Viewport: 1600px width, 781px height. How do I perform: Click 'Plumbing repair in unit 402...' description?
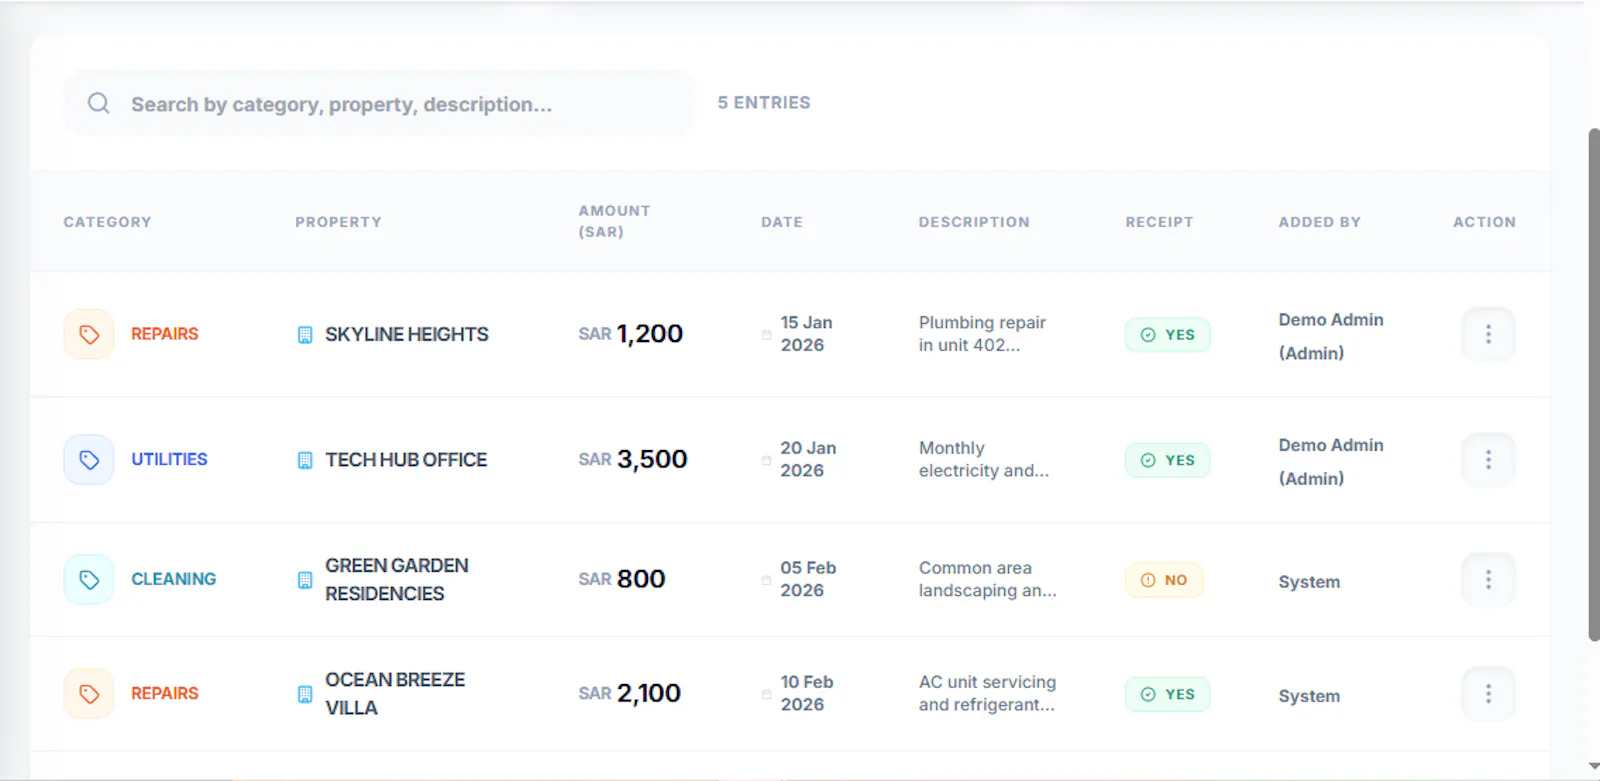[982, 334]
